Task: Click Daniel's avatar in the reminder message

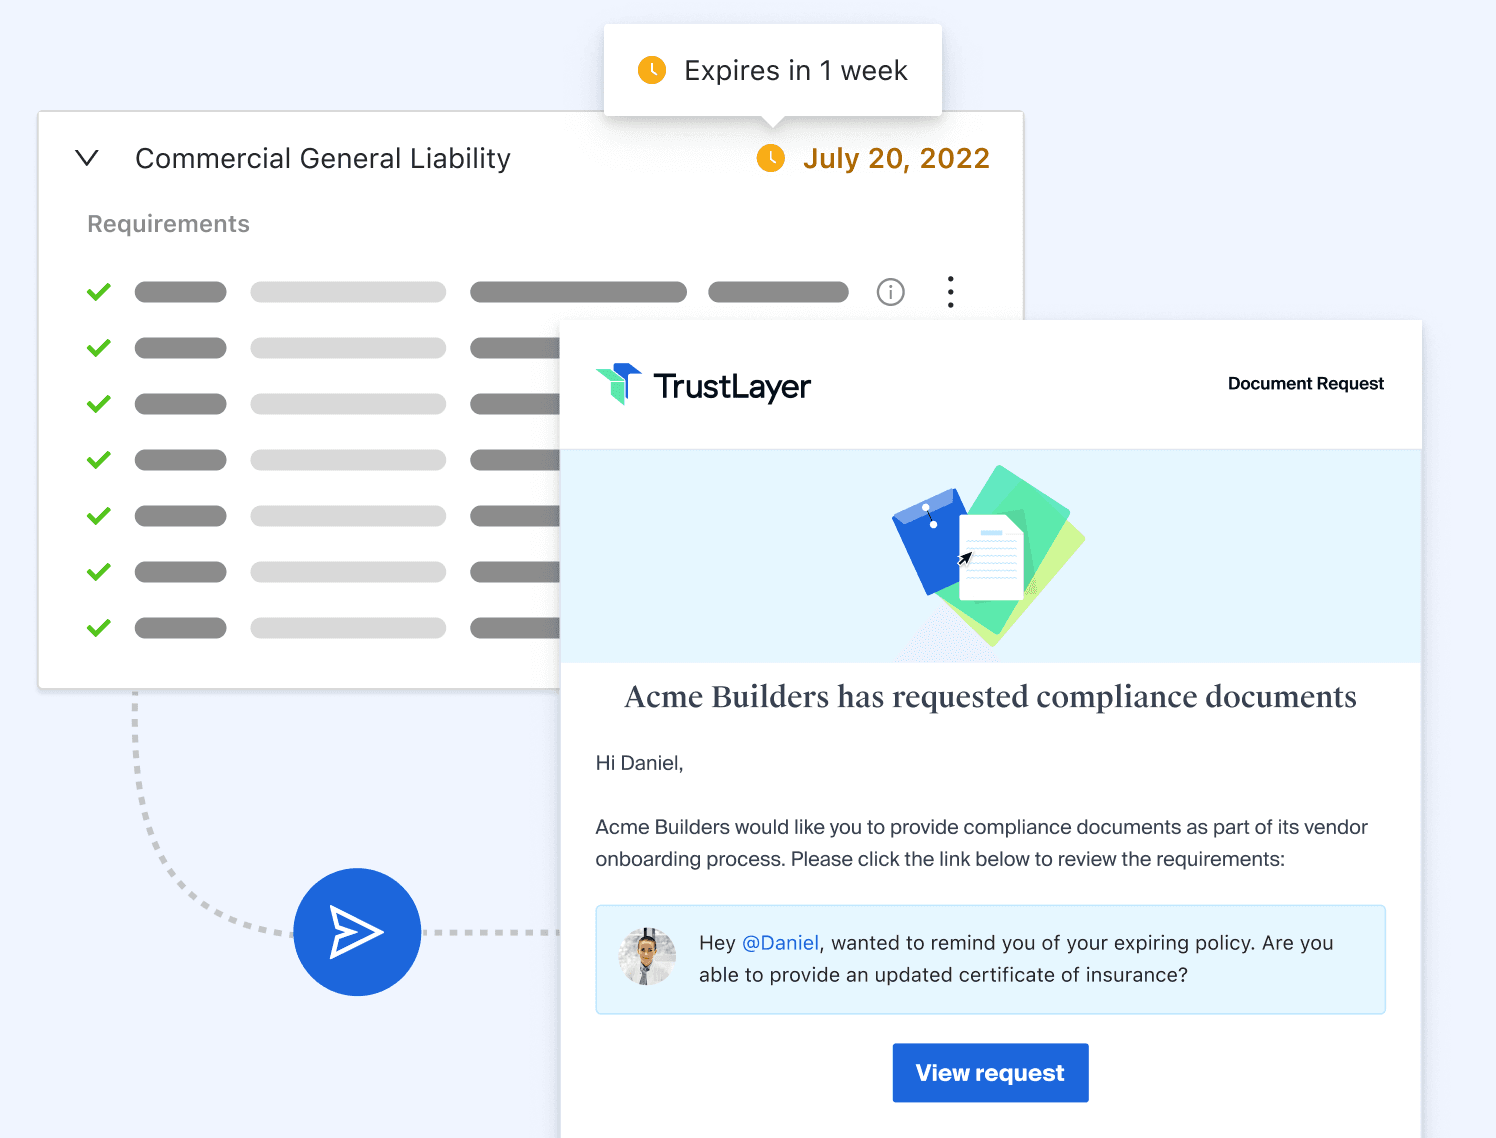Action: click(x=647, y=957)
